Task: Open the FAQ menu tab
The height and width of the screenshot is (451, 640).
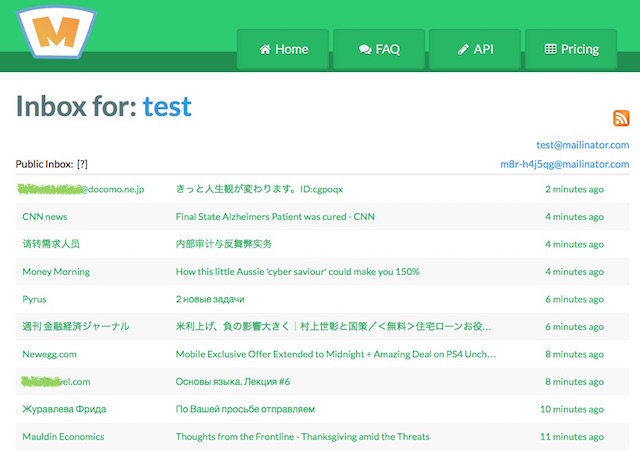Action: [379, 49]
